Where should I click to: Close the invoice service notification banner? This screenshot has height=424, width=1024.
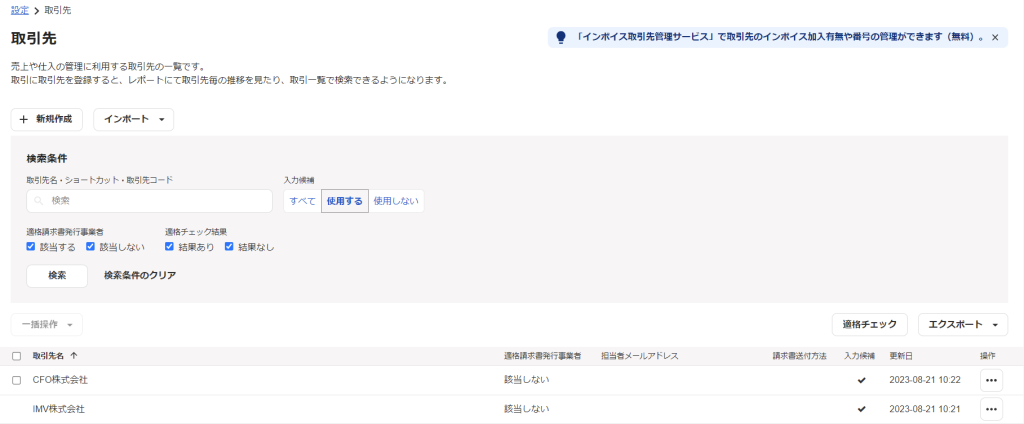point(994,37)
